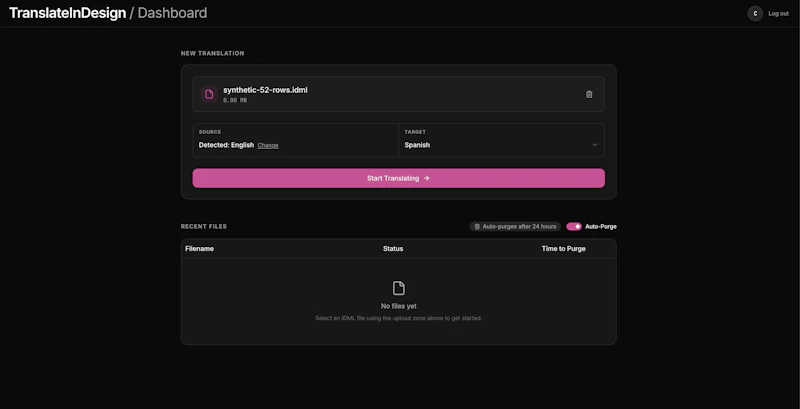
Task: Delete the synthetic-52-rows.idml upload via trash icon
Action: click(x=589, y=94)
